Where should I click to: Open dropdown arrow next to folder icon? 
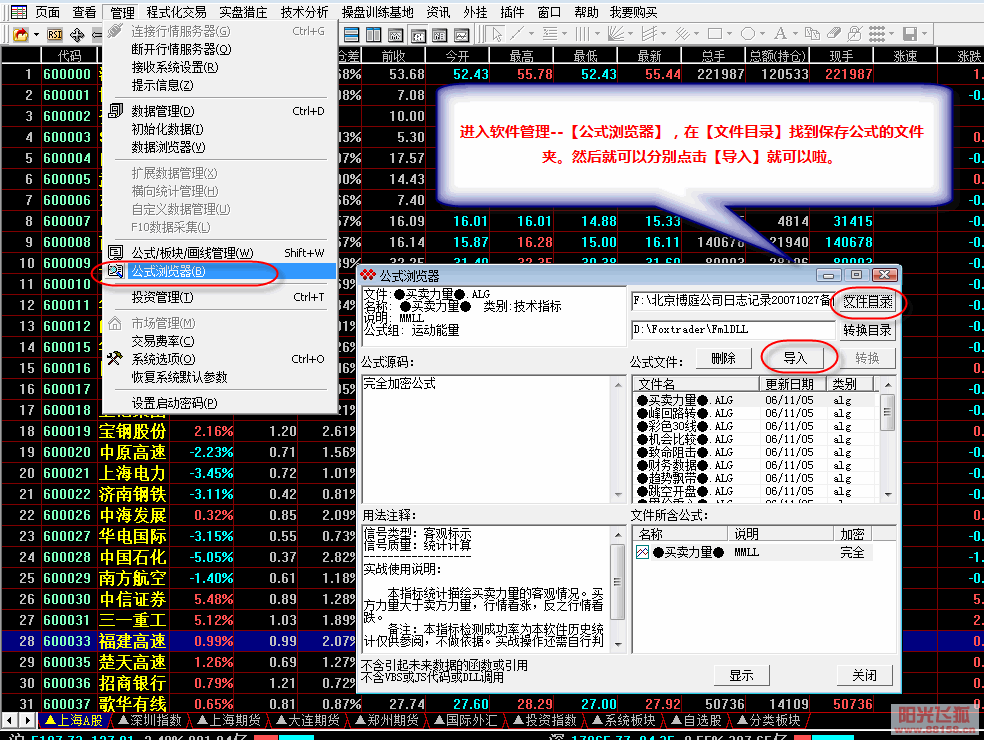click(x=36, y=35)
